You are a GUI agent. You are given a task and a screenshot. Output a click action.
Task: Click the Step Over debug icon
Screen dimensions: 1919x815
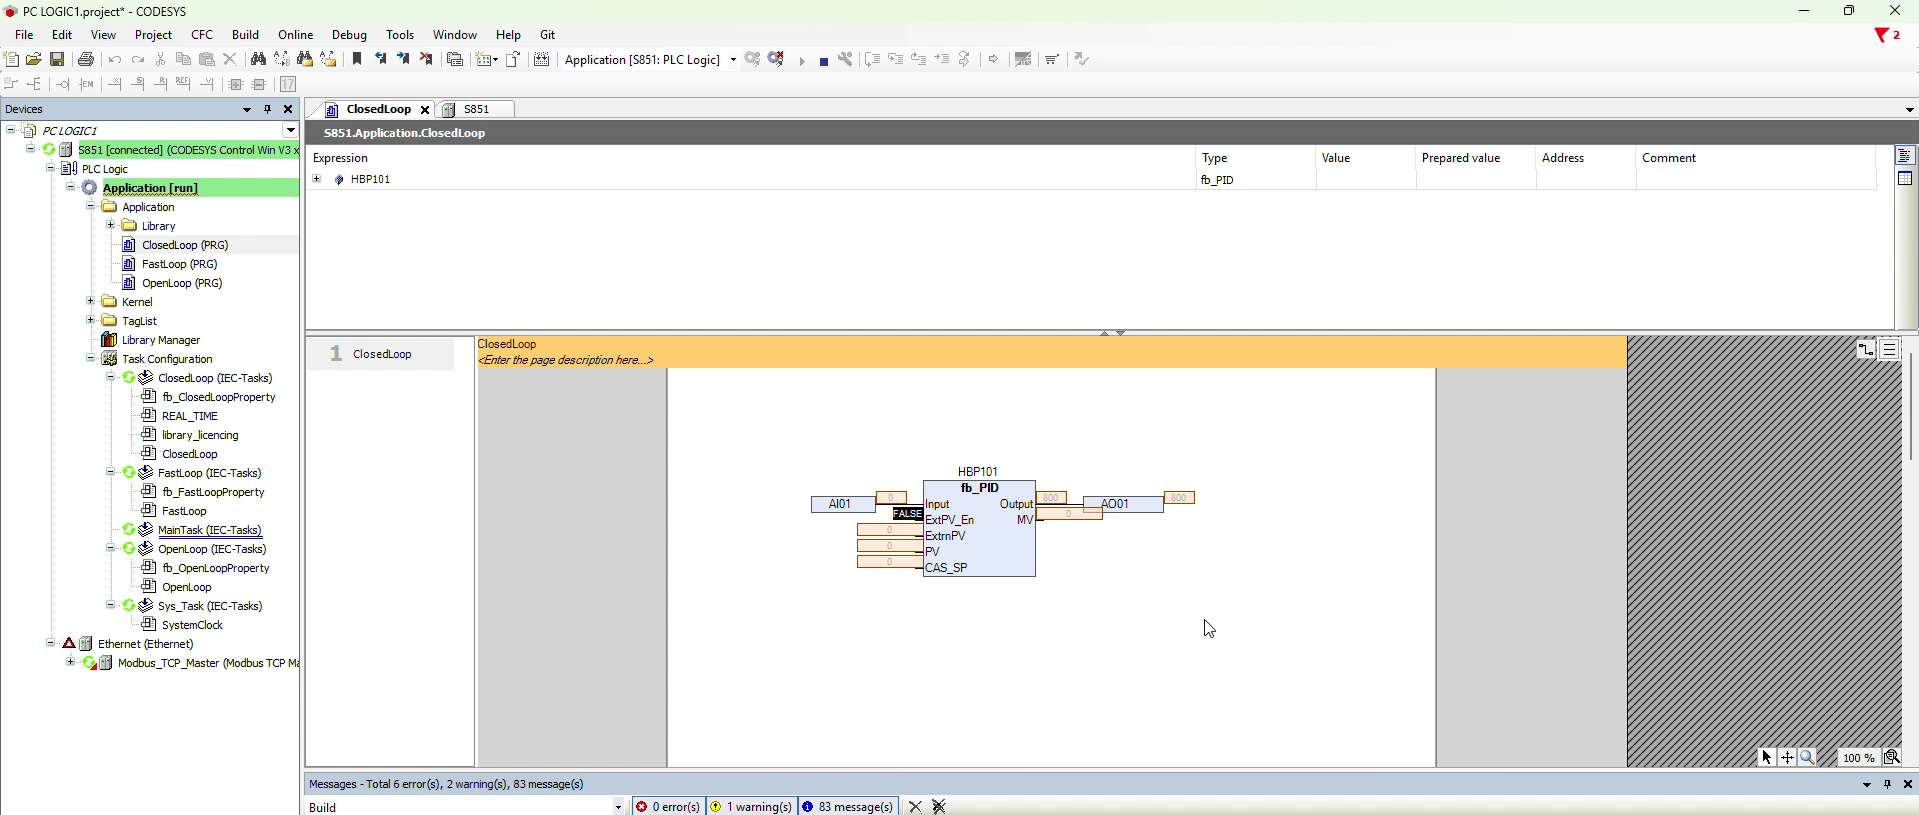pyautogui.click(x=872, y=59)
